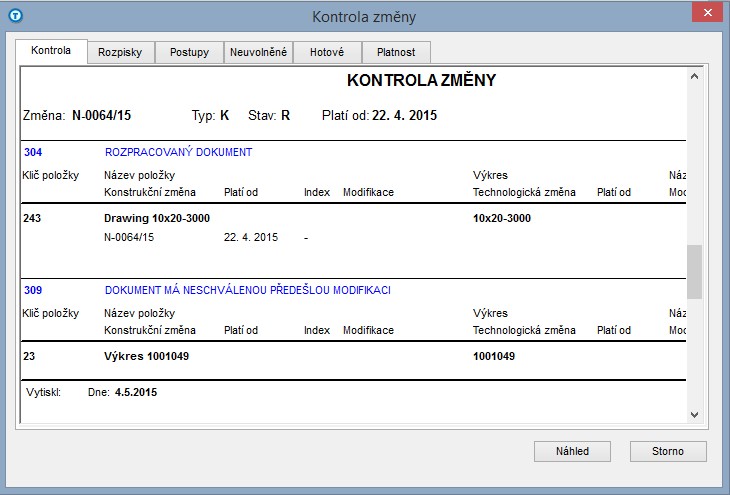The height and width of the screenshot is (495, 730).
Task: Open the Rozpisky tab
Action: tap(120, 53)
